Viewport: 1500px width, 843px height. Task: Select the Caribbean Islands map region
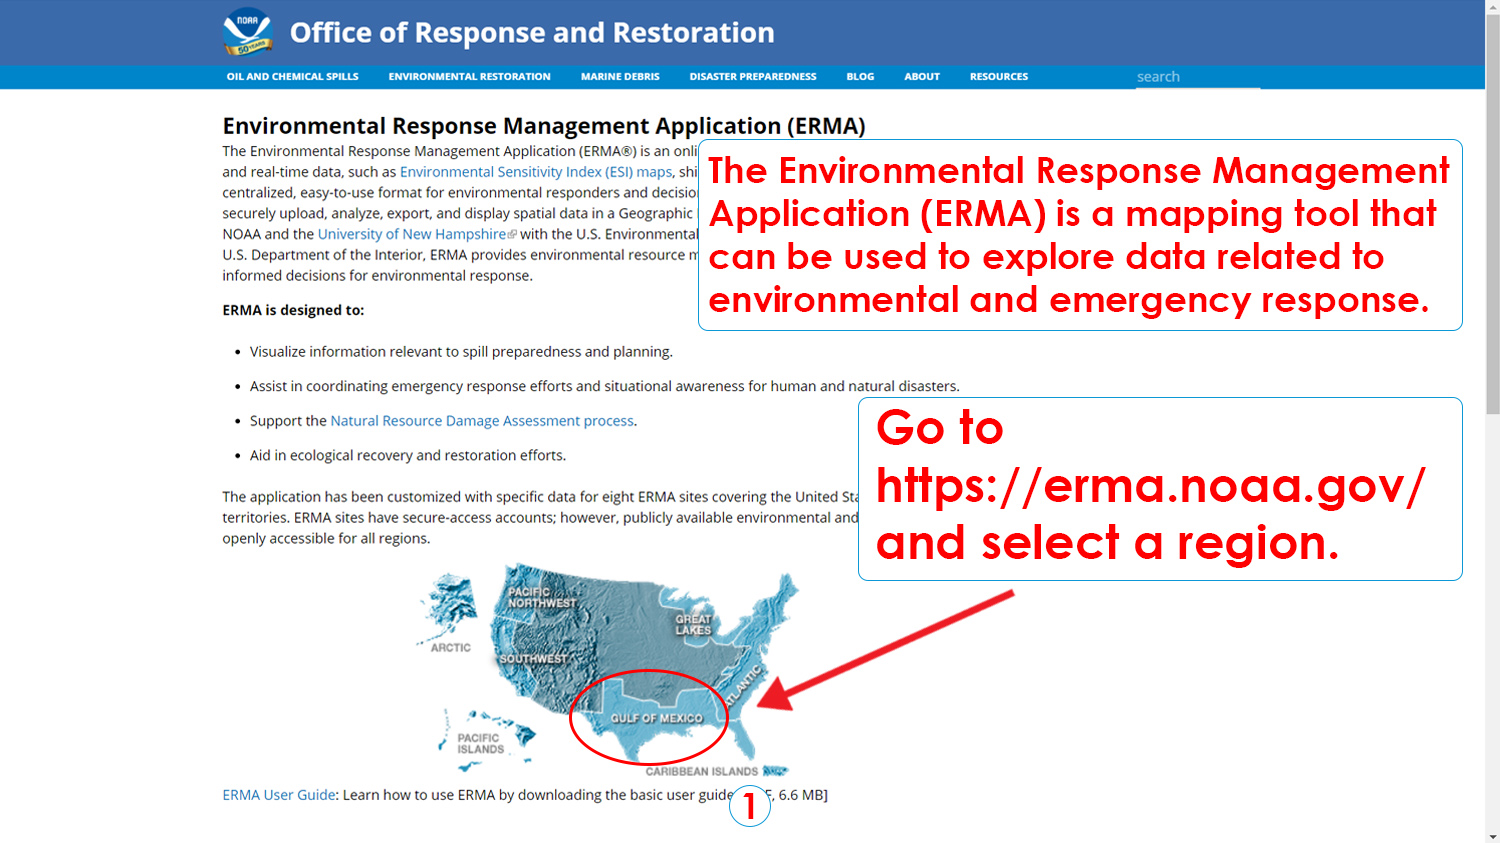pyautogui.click(x=703, y=771)
